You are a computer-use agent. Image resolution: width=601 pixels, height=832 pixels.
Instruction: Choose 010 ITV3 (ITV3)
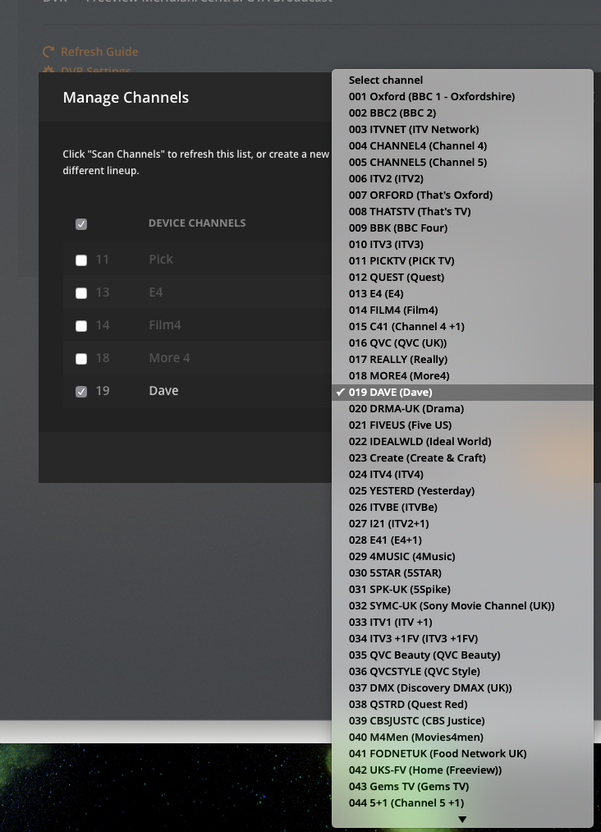(463, 245)
